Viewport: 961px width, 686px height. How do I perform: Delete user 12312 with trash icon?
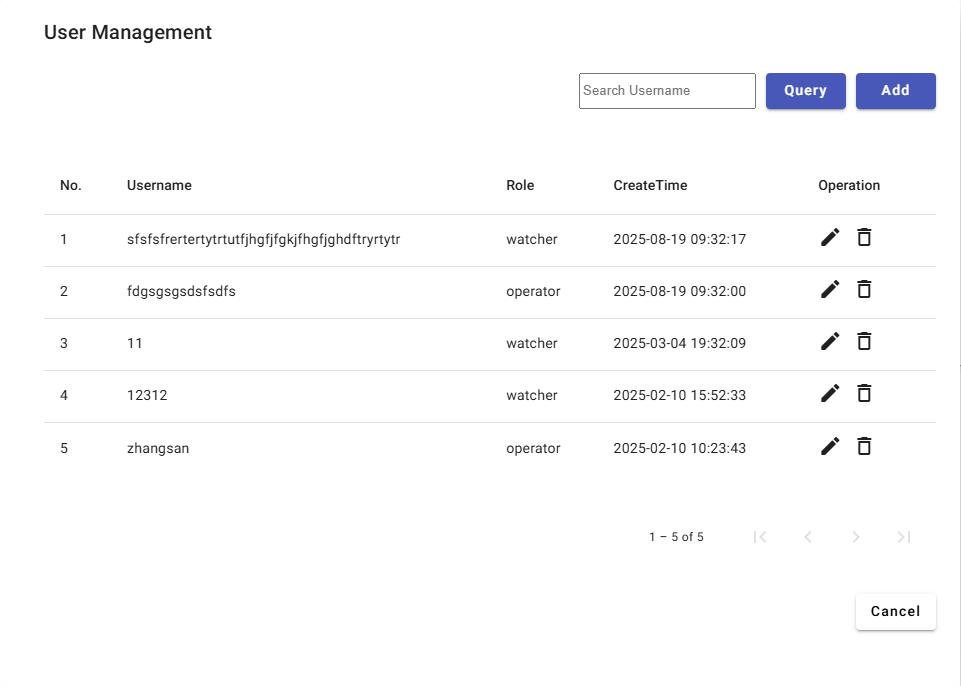864,393
